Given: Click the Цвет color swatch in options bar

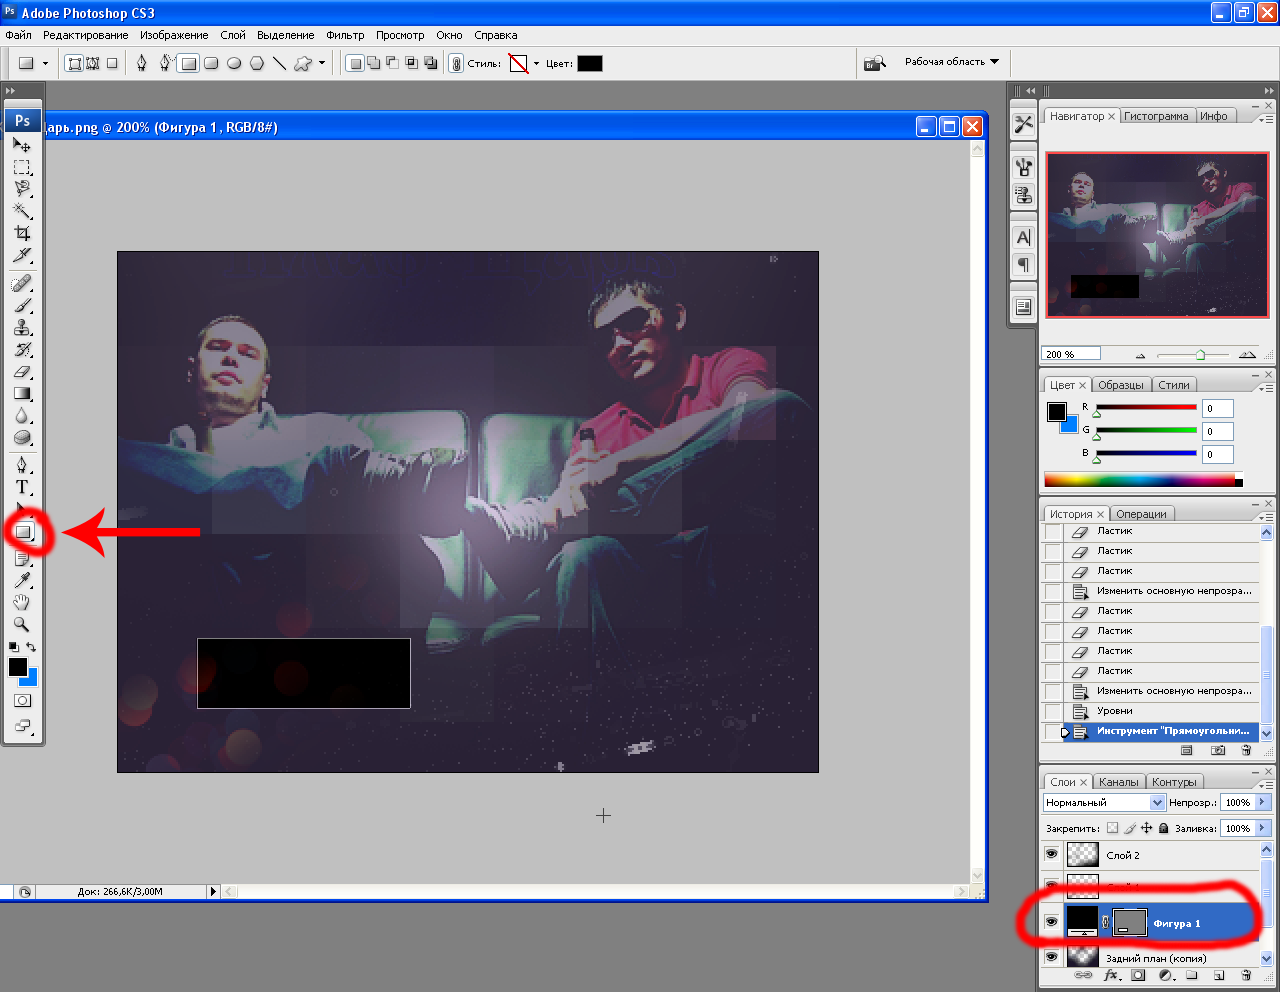Looking at the screenshot, I should pyautogui.click(x=590, y=64).
